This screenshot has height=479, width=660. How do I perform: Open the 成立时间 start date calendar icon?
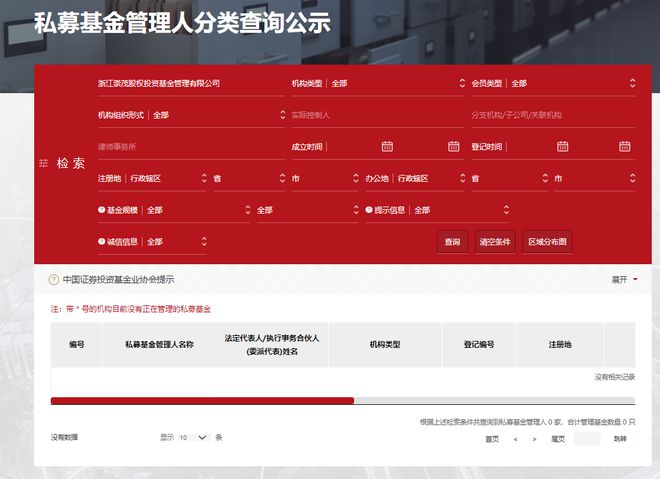(x=387, y=146)
